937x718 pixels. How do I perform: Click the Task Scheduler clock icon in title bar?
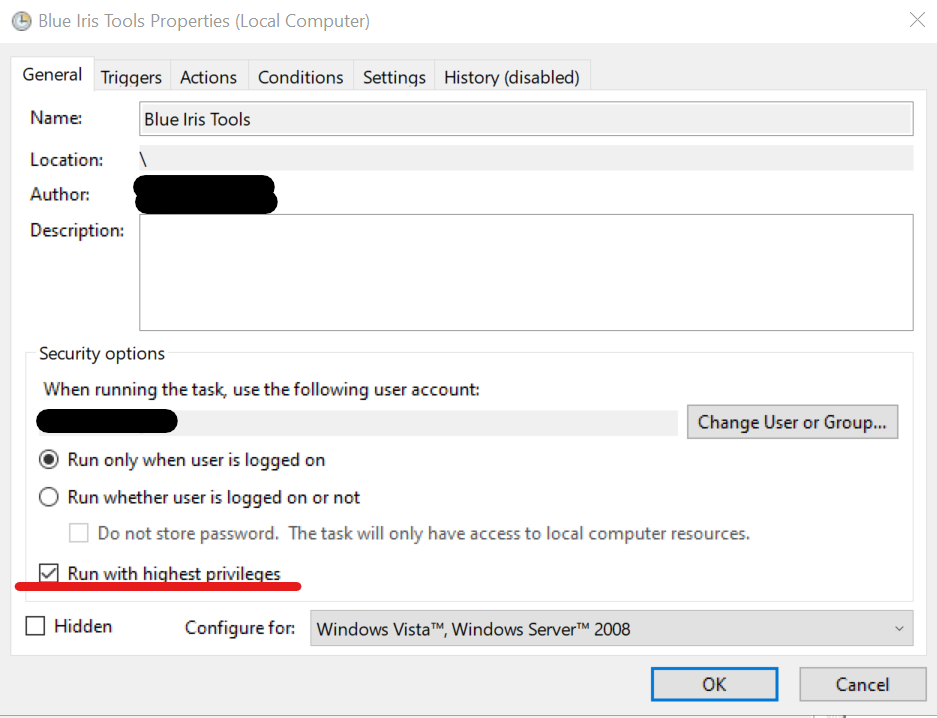click(x=21, y=21)
